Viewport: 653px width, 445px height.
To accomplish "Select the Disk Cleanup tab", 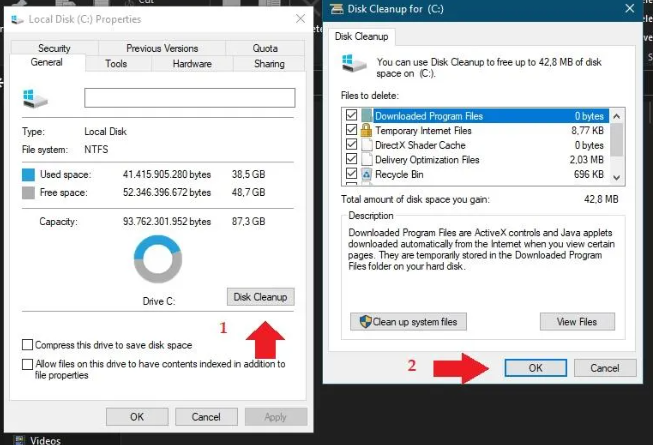I will click(361, 37).
